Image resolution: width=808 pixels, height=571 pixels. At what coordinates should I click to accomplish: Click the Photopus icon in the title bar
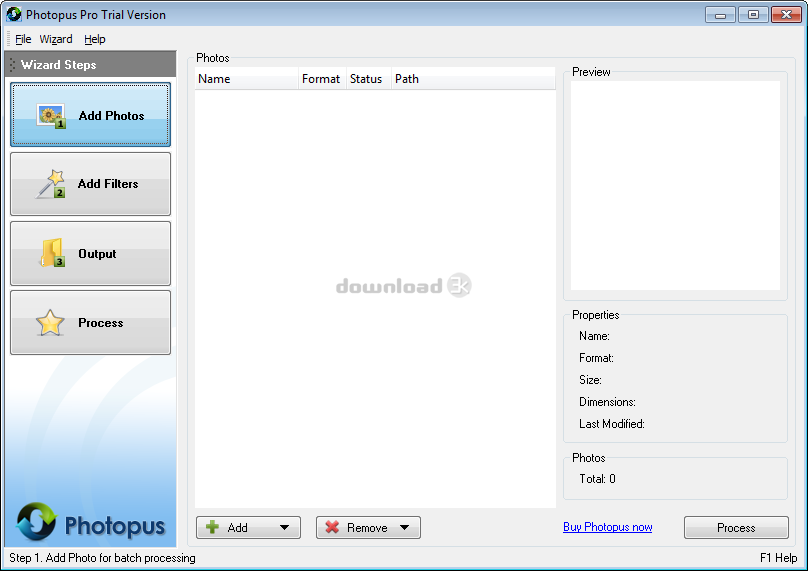pyautogui.click(x=14, y=14)
